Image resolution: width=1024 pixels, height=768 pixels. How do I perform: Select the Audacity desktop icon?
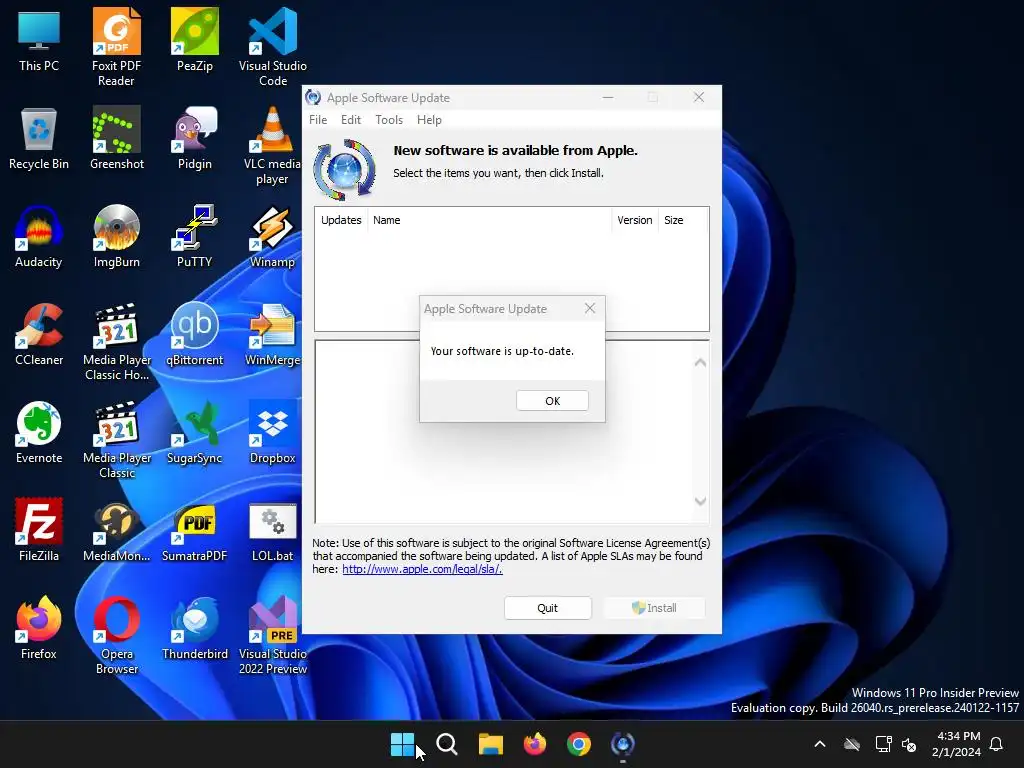39,236
